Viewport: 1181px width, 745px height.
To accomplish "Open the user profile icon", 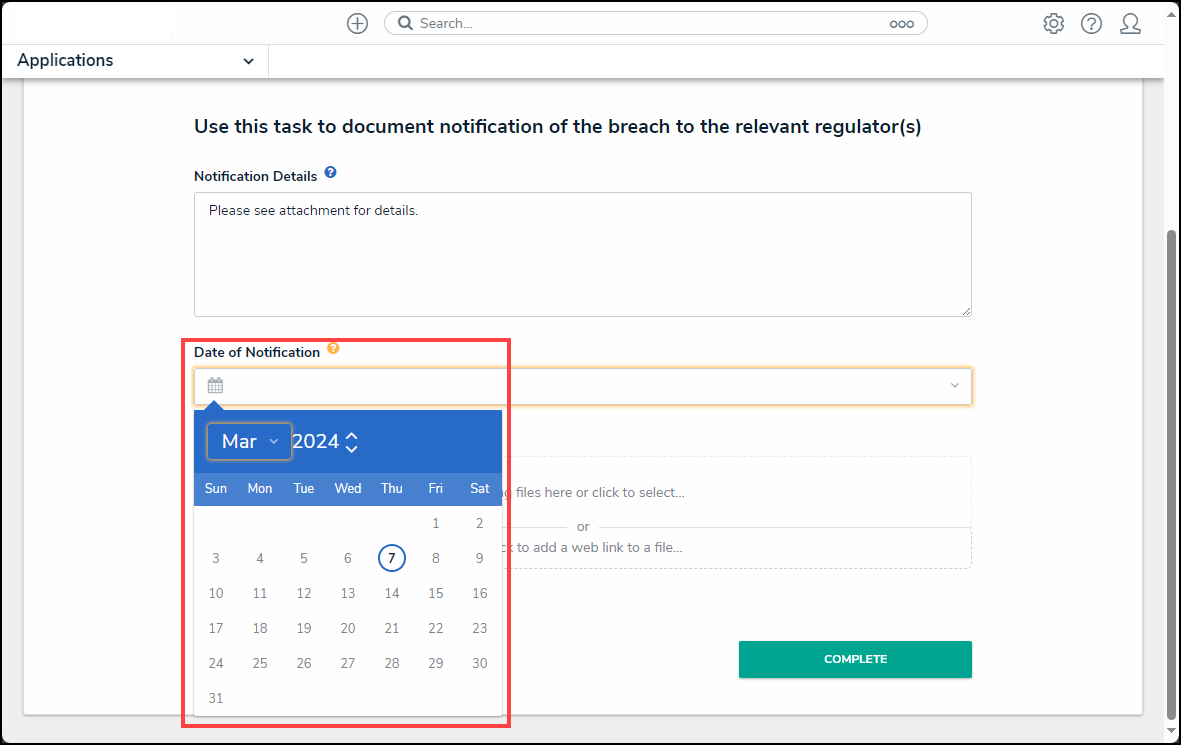I will [x=1130, y=24].
